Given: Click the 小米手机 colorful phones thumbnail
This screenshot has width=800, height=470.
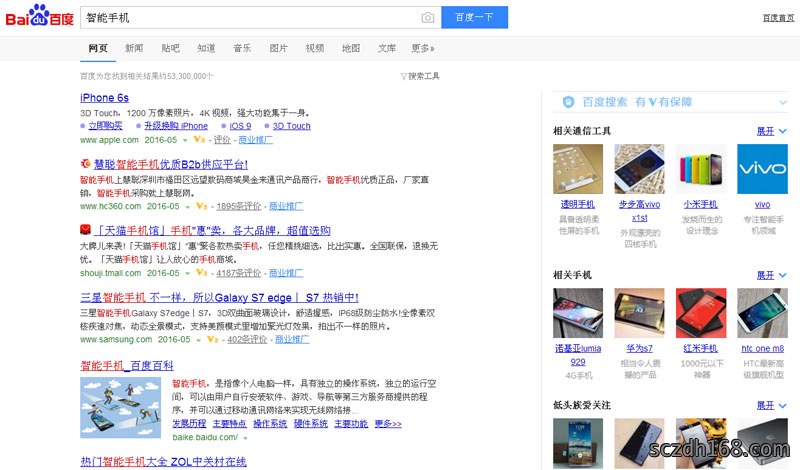Looking at the screenshot, I should [701, 169].
